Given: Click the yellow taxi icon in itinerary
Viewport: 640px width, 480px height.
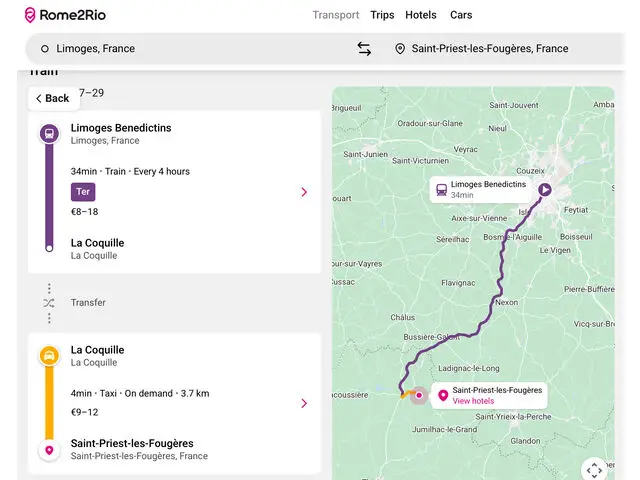Looking at the screenshot, I should [x=49, y=356].
